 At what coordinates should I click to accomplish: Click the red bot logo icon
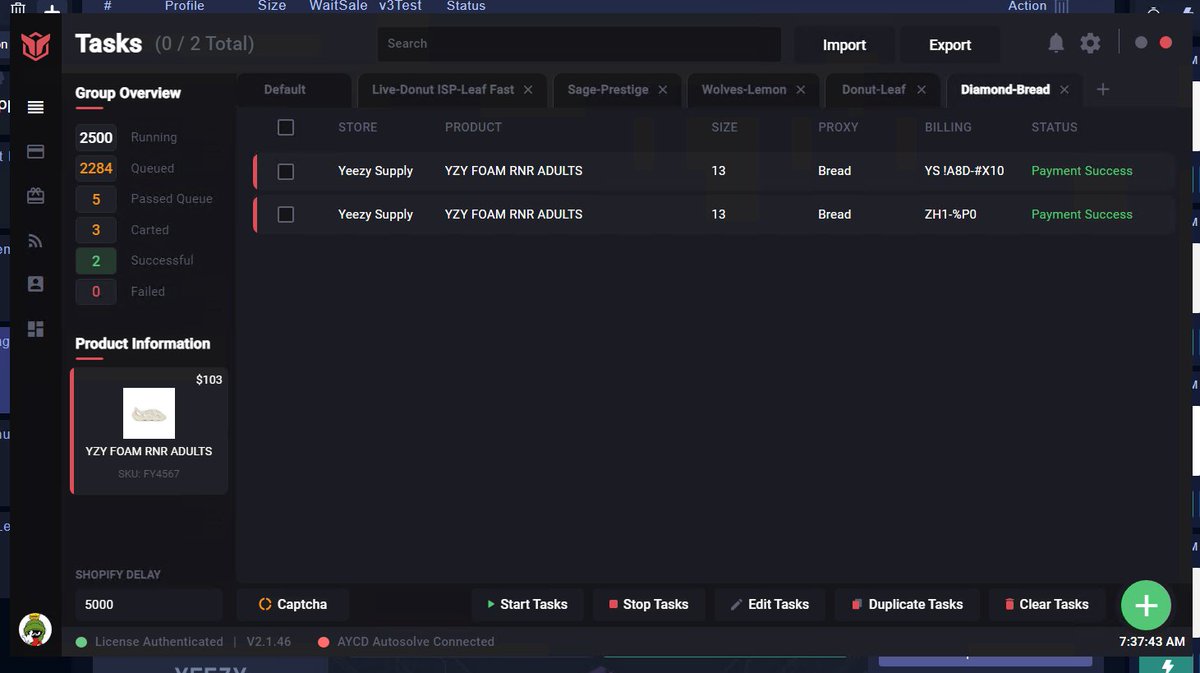[x=36, y=45]
